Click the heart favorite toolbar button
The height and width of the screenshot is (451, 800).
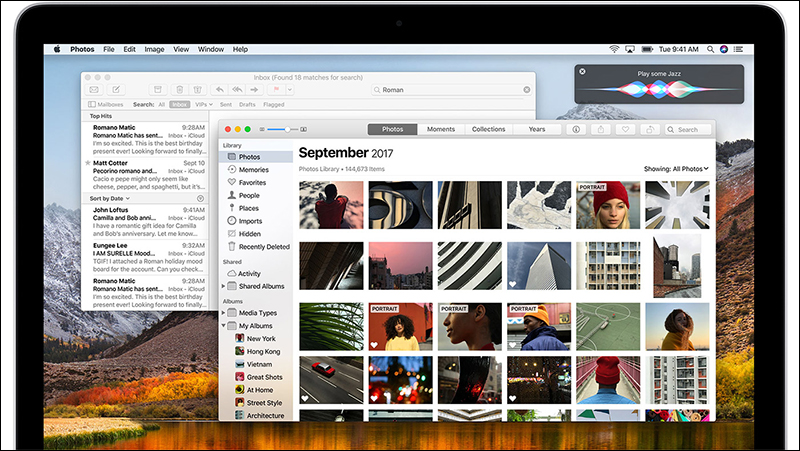[625, 130]
